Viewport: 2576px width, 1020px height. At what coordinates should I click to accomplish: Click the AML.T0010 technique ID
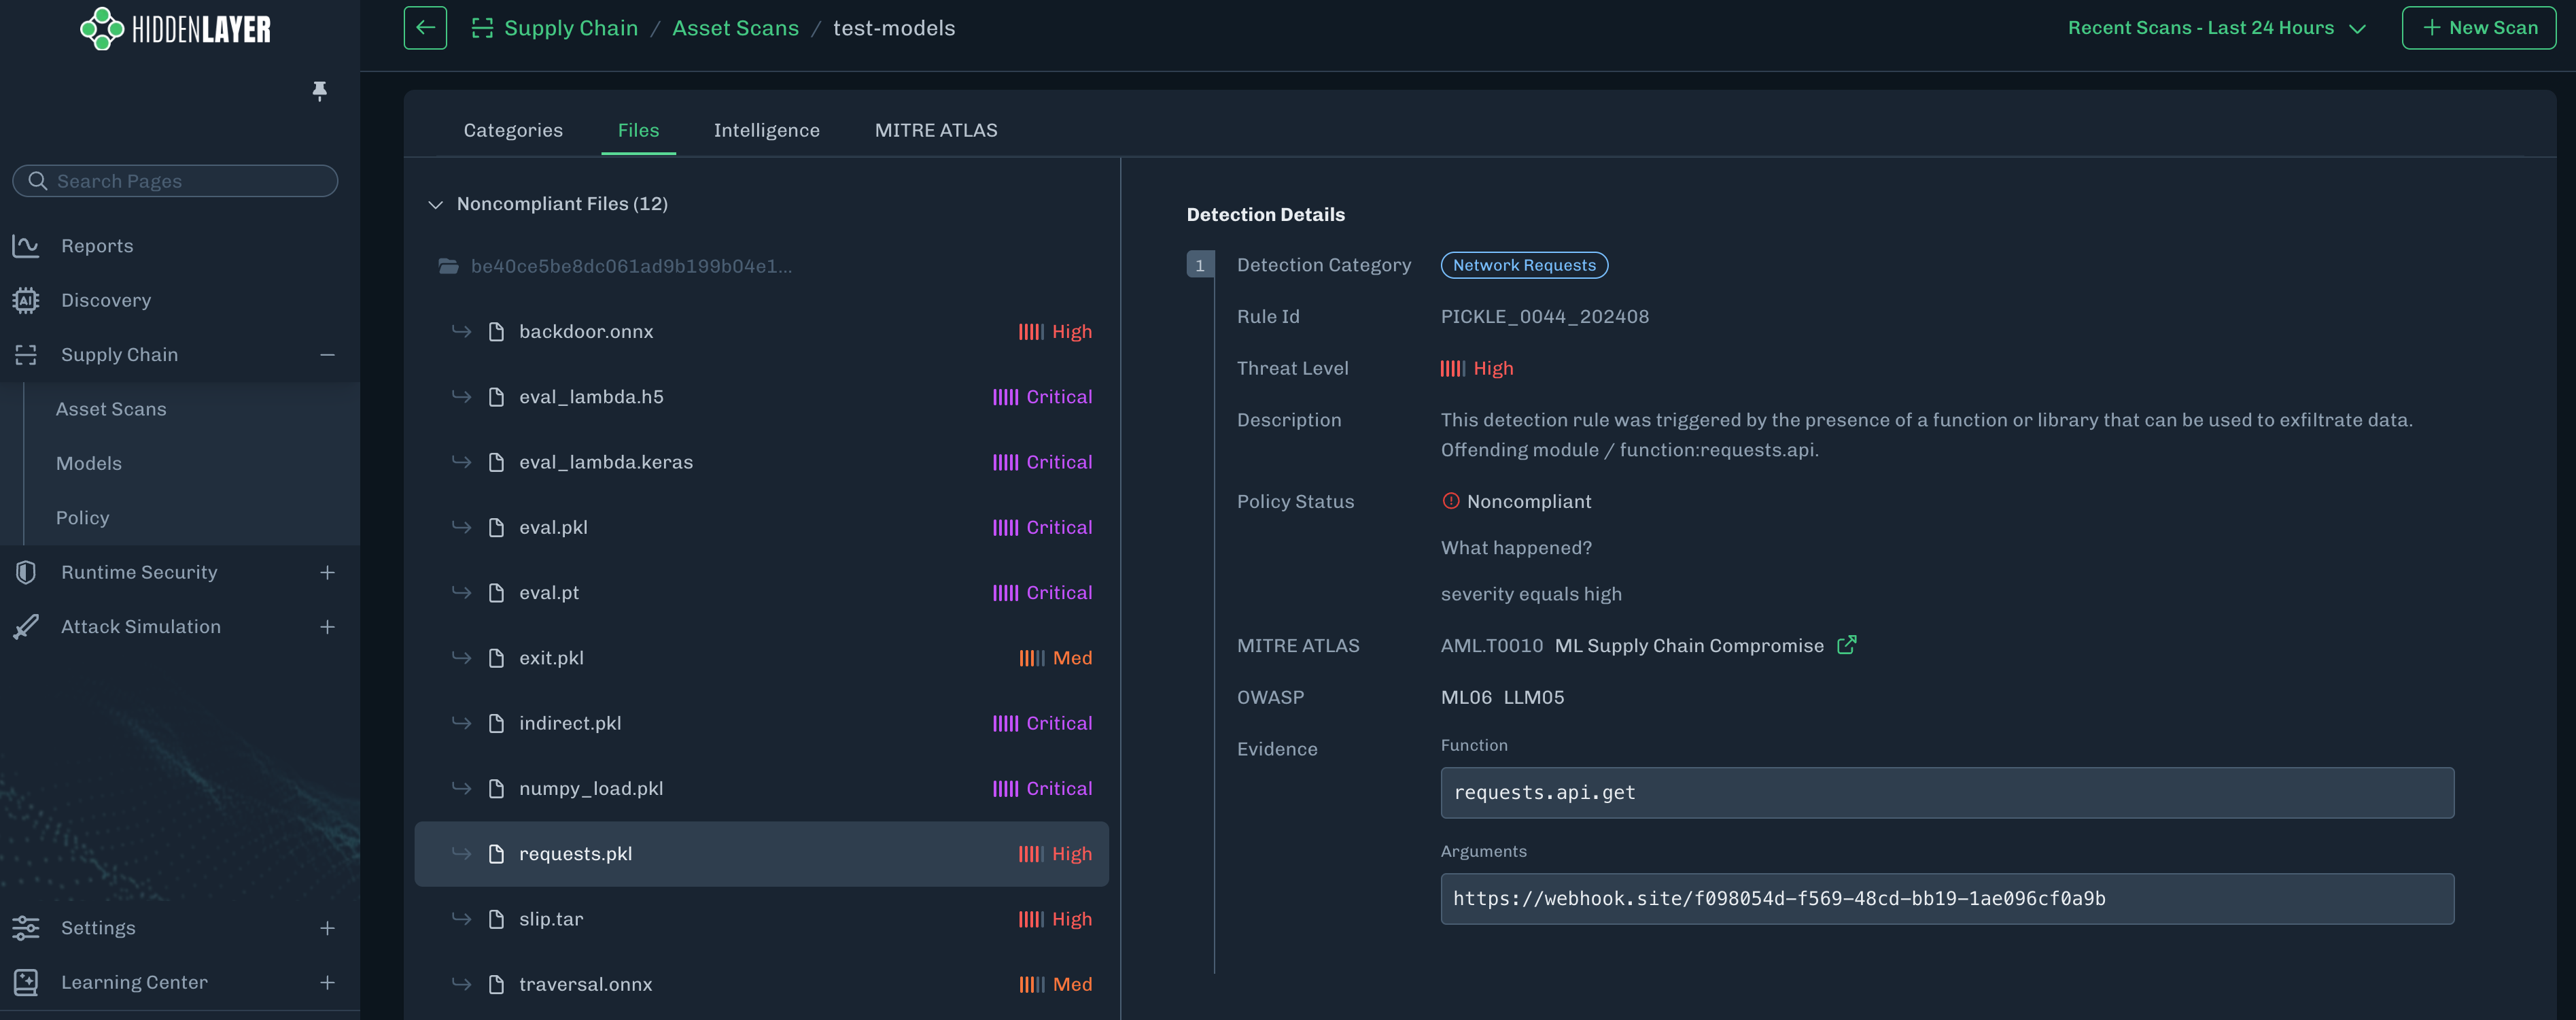pyautogui.click(x=1491, y=645)
